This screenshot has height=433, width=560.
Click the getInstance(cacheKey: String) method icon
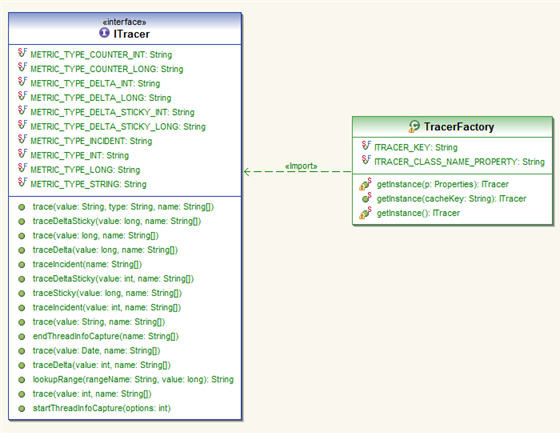(x=366, y=198)
